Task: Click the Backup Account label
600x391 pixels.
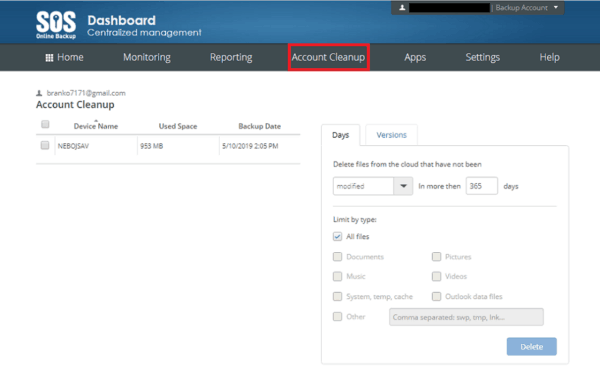Action: tap(521, 8)
